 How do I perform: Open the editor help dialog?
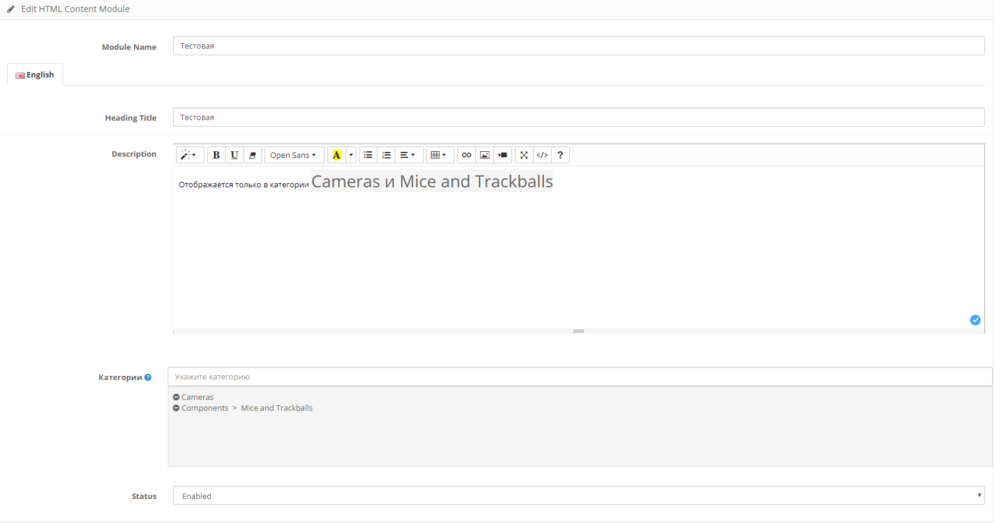(560, 155)
